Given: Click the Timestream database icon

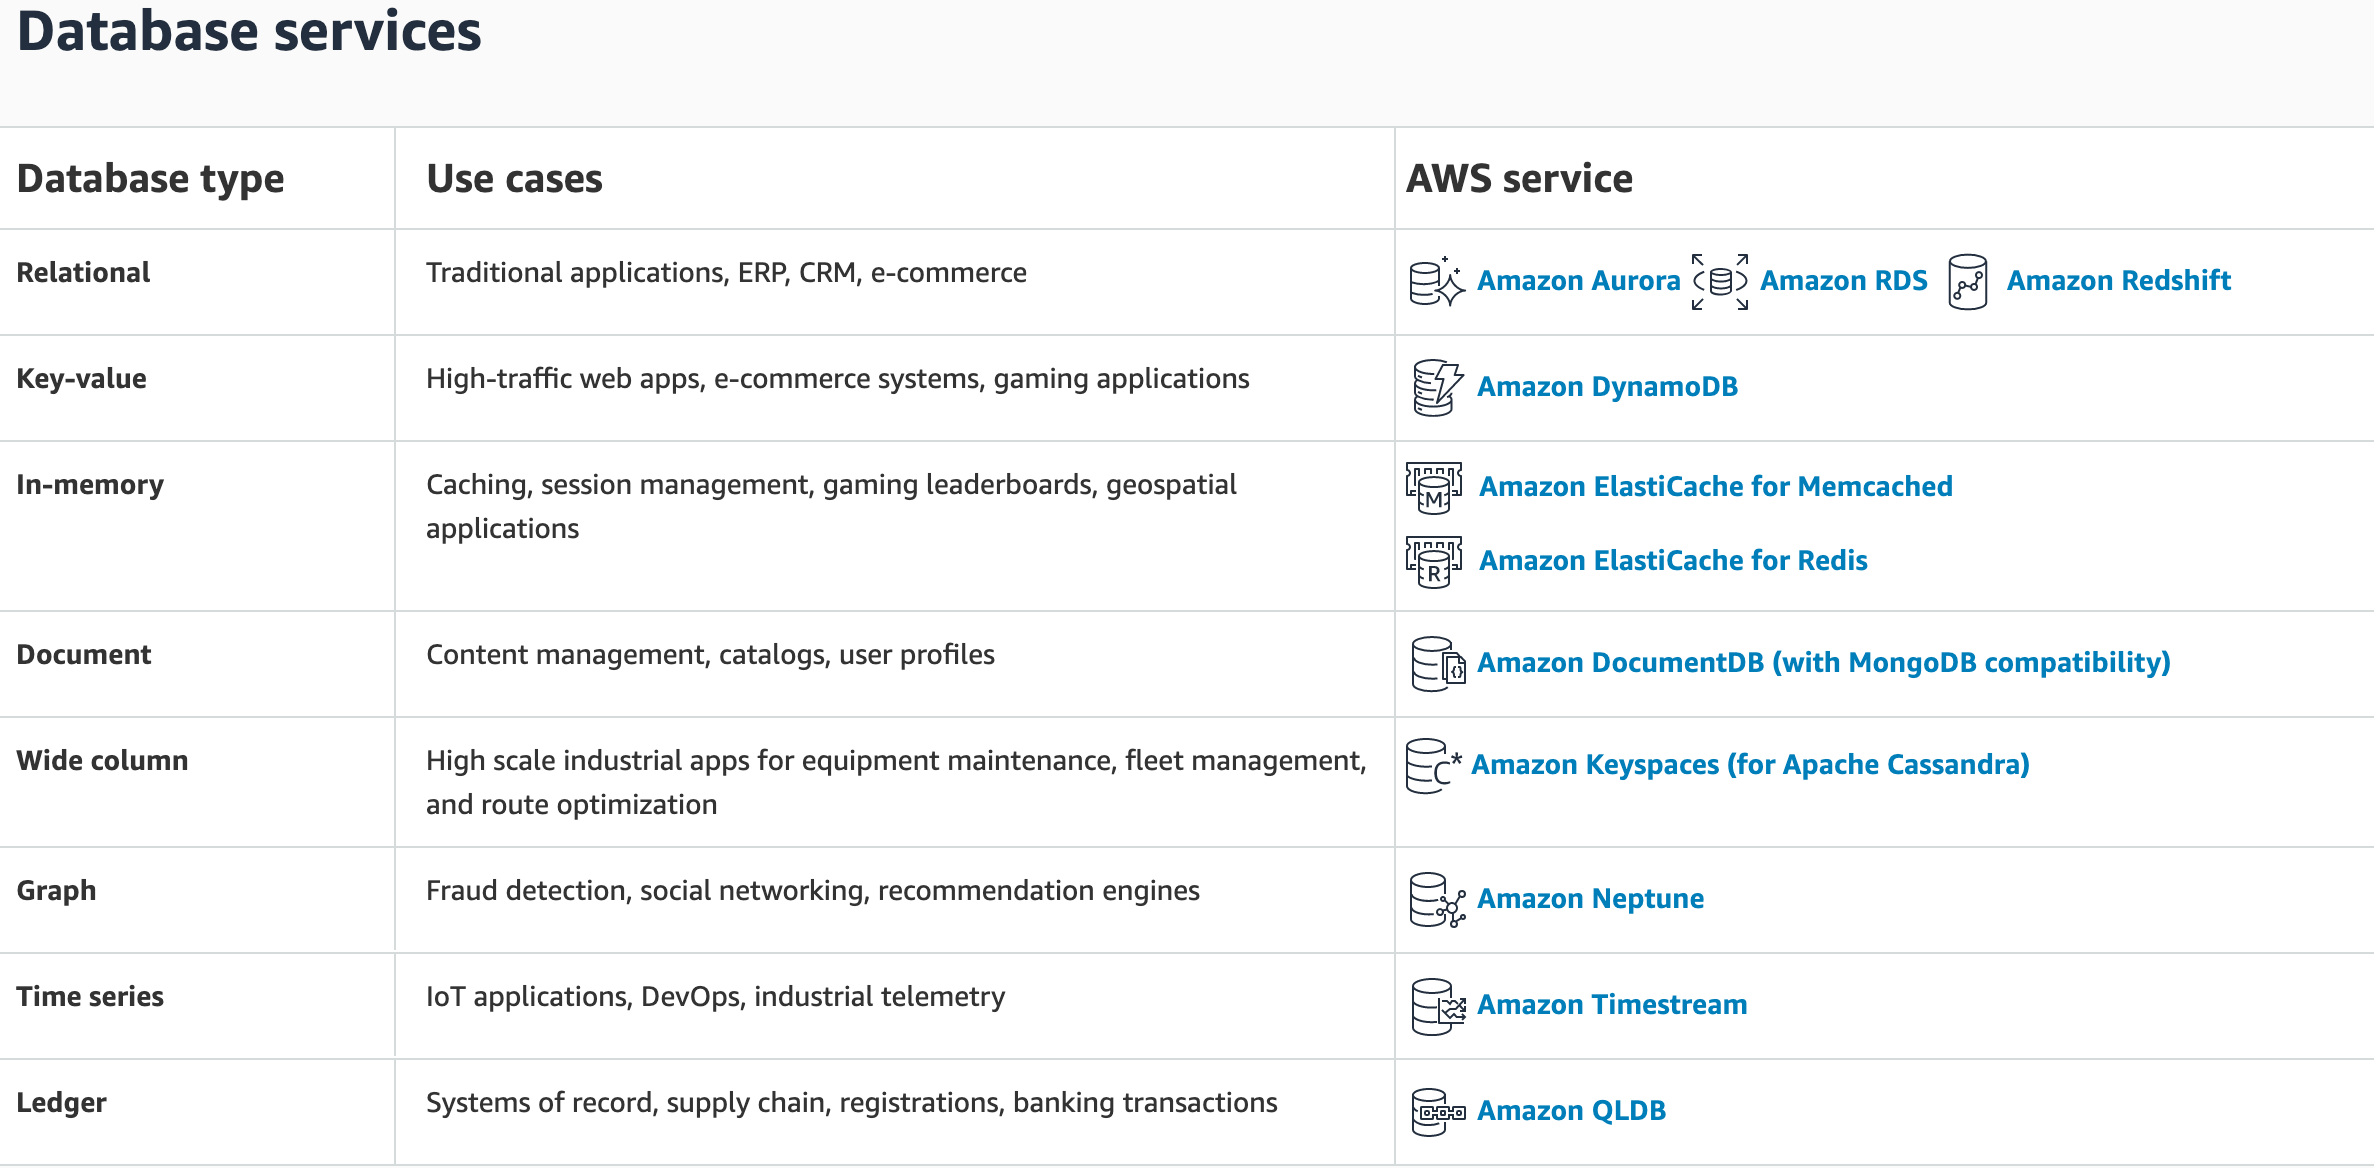Looking at the screenshot, I should (1438, 1006).
